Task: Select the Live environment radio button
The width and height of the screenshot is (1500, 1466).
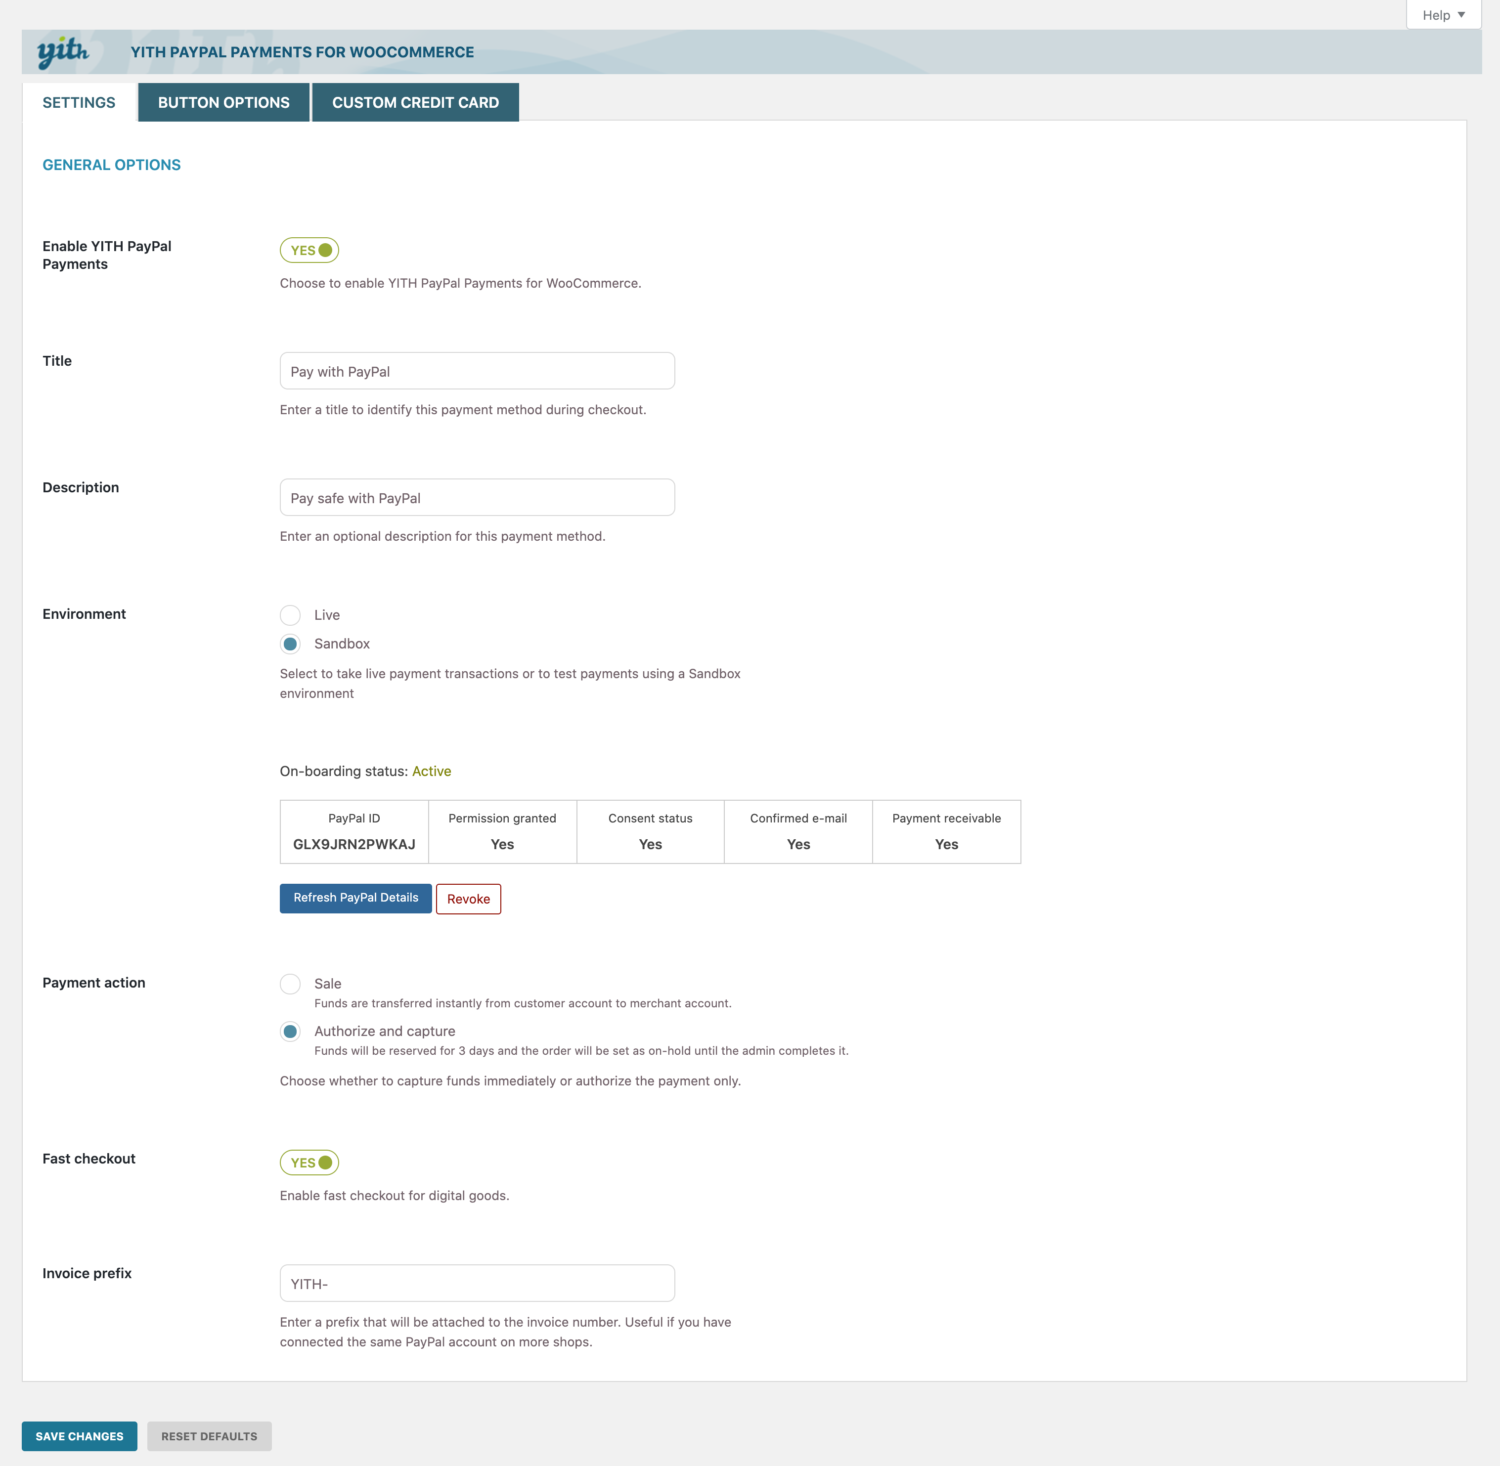Action: click(290, 615)
